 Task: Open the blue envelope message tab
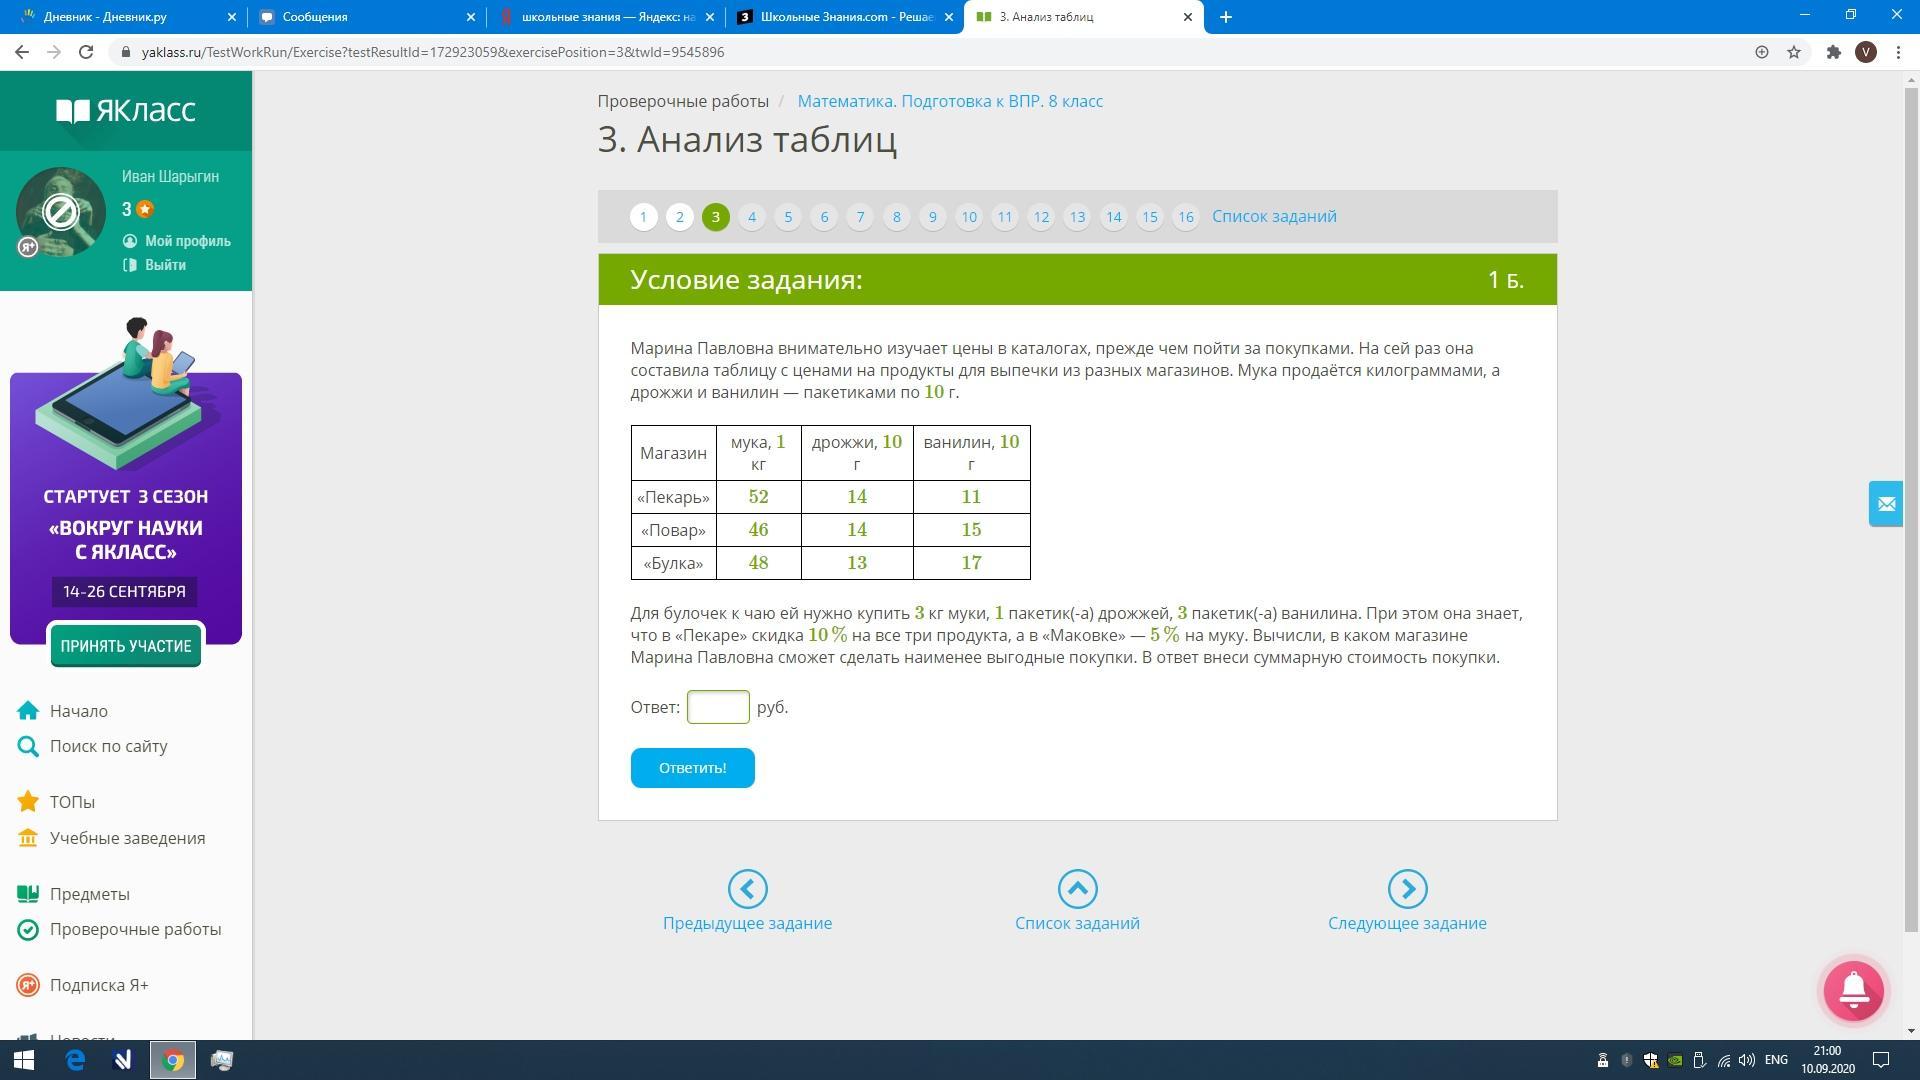tap(1885, 504)
